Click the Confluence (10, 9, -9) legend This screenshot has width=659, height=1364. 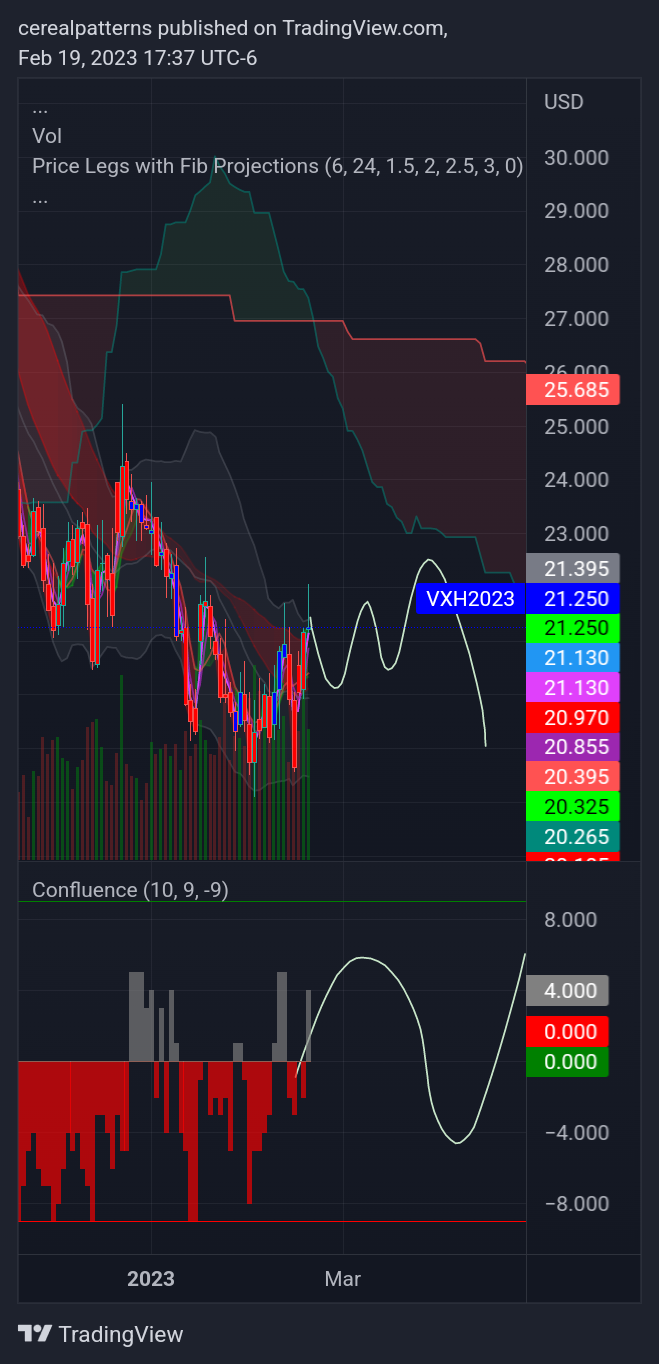pyautogui.click(x=131, y=890)
